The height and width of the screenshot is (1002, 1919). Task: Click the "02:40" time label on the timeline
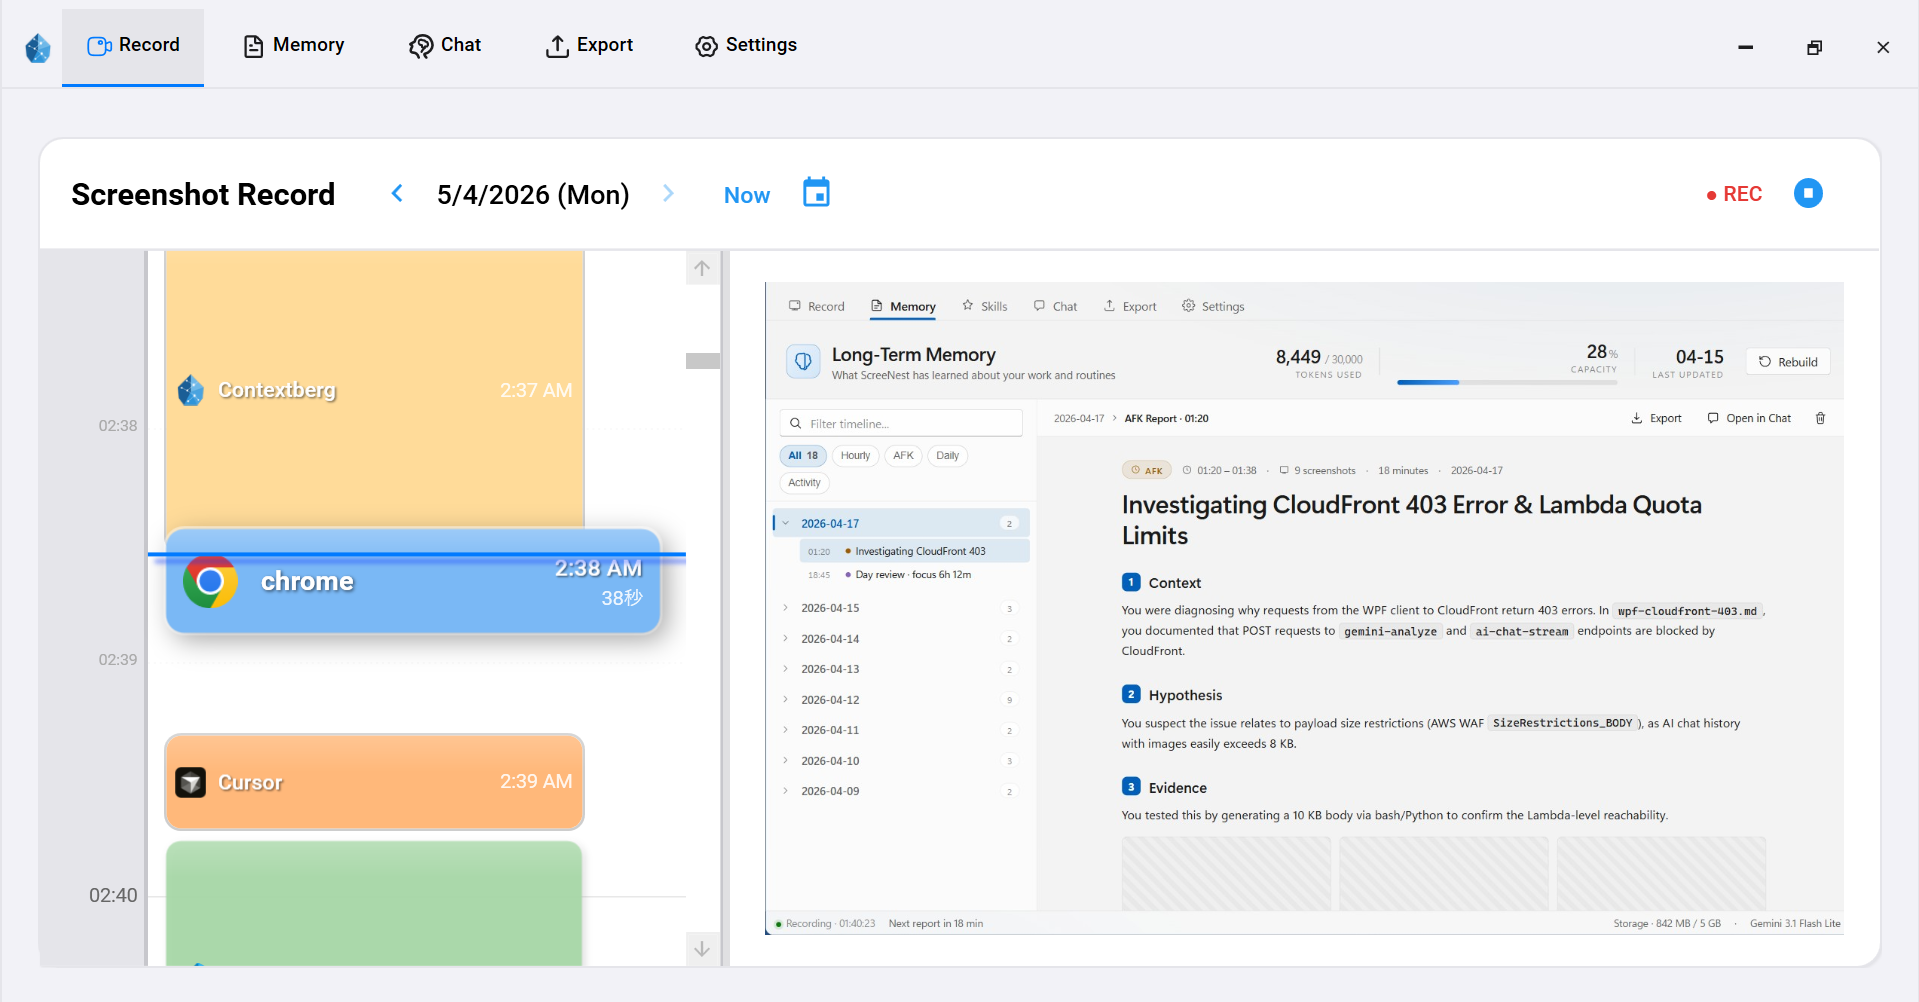coord(113,896)
